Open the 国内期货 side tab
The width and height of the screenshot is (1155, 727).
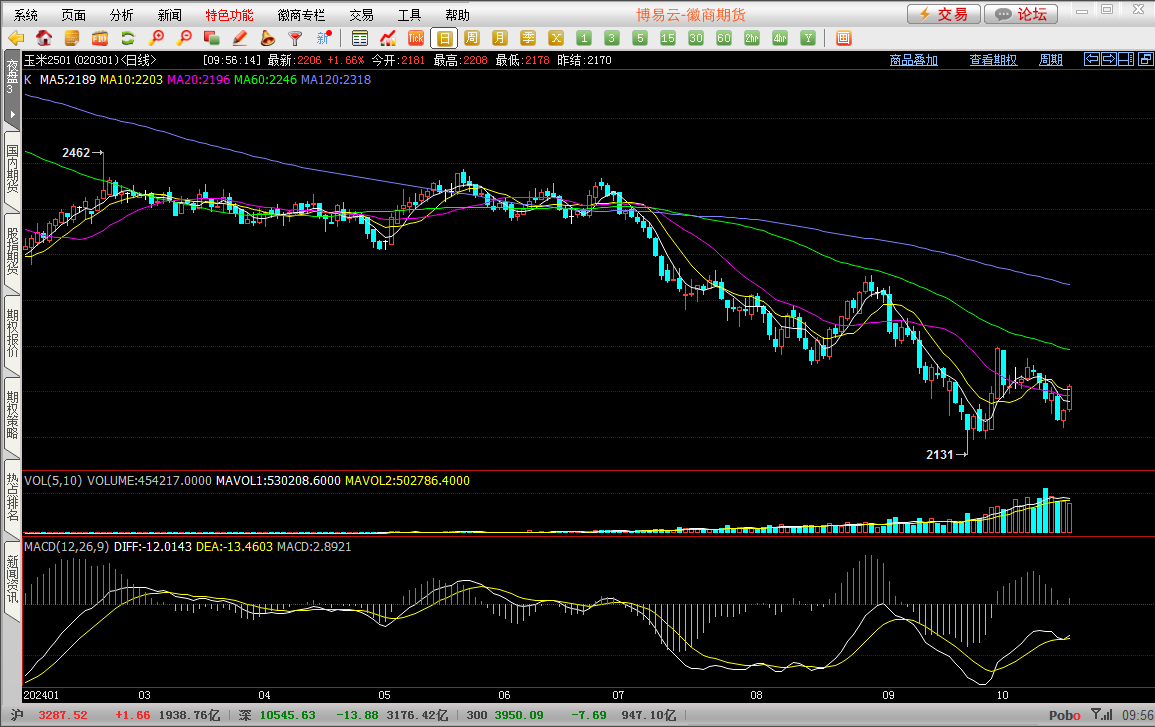[x=12, y=170]
